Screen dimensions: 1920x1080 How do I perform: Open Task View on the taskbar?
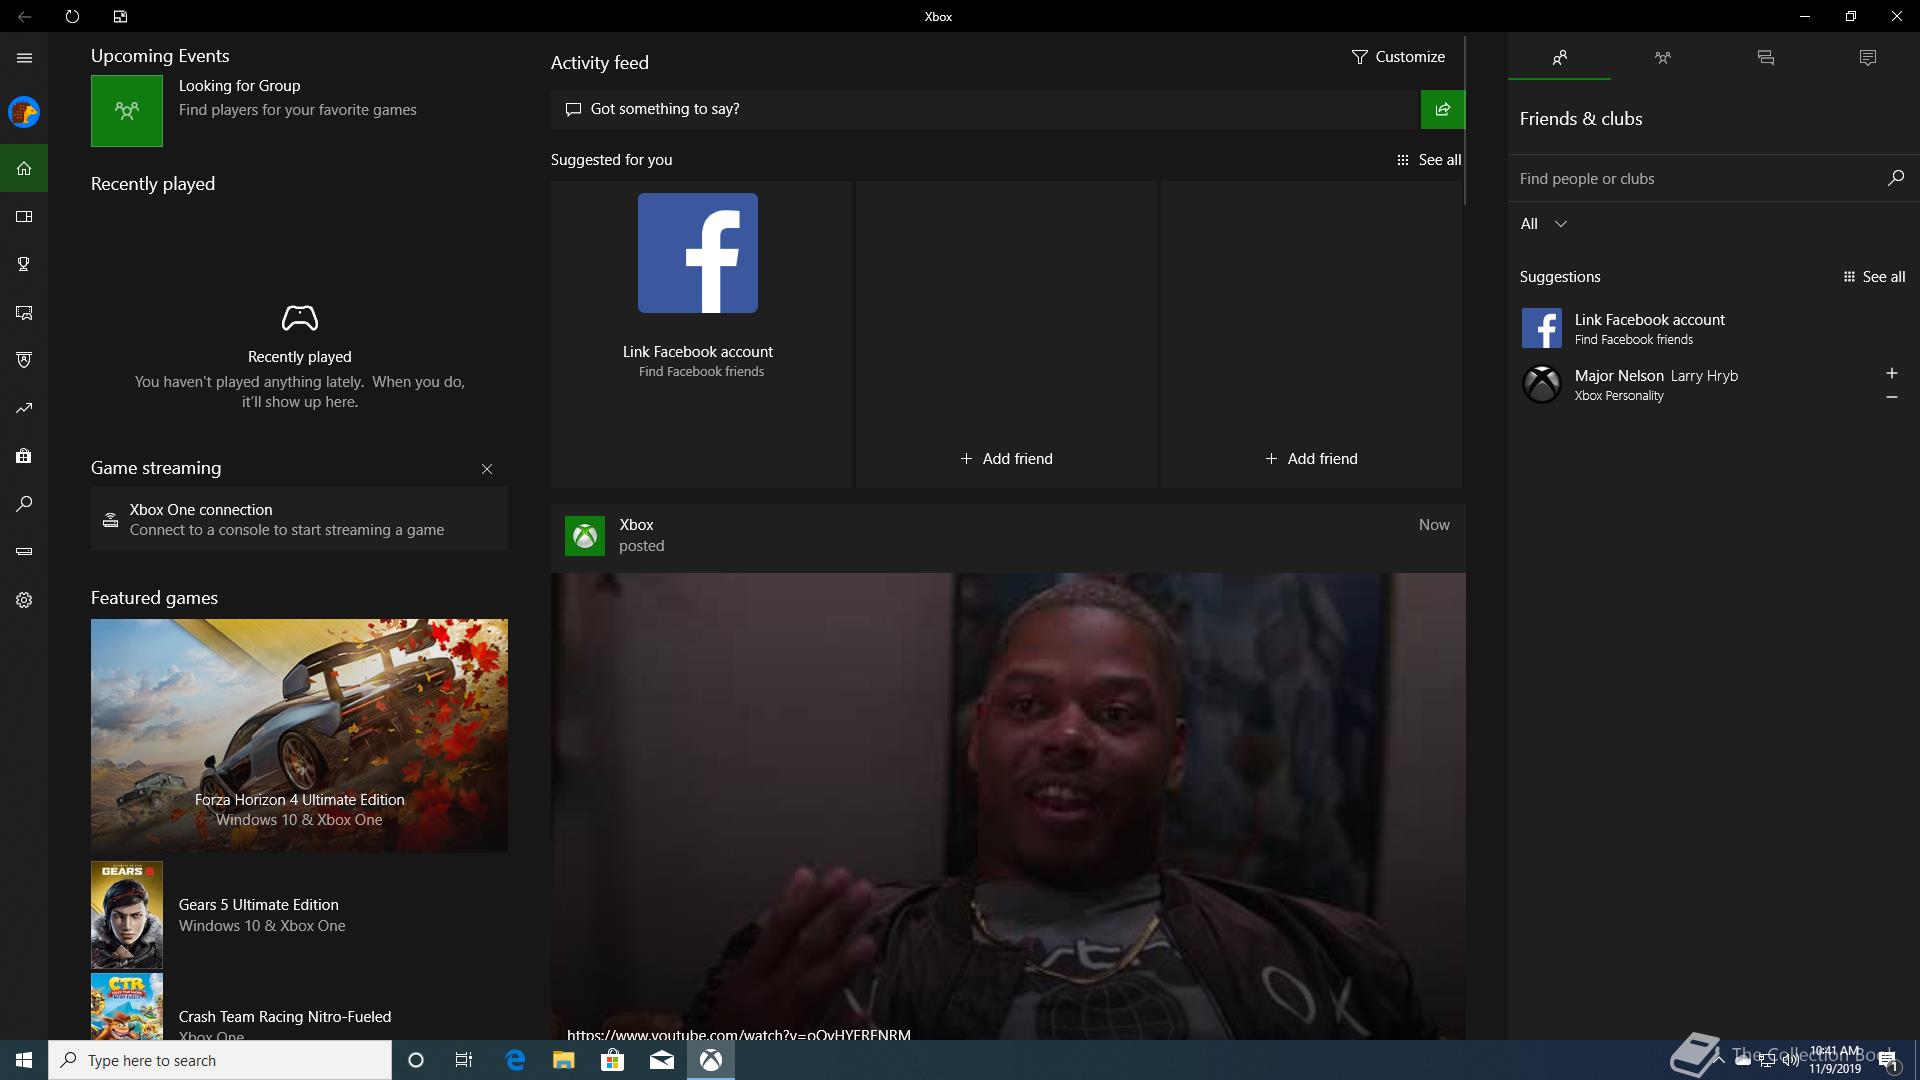464,1060
